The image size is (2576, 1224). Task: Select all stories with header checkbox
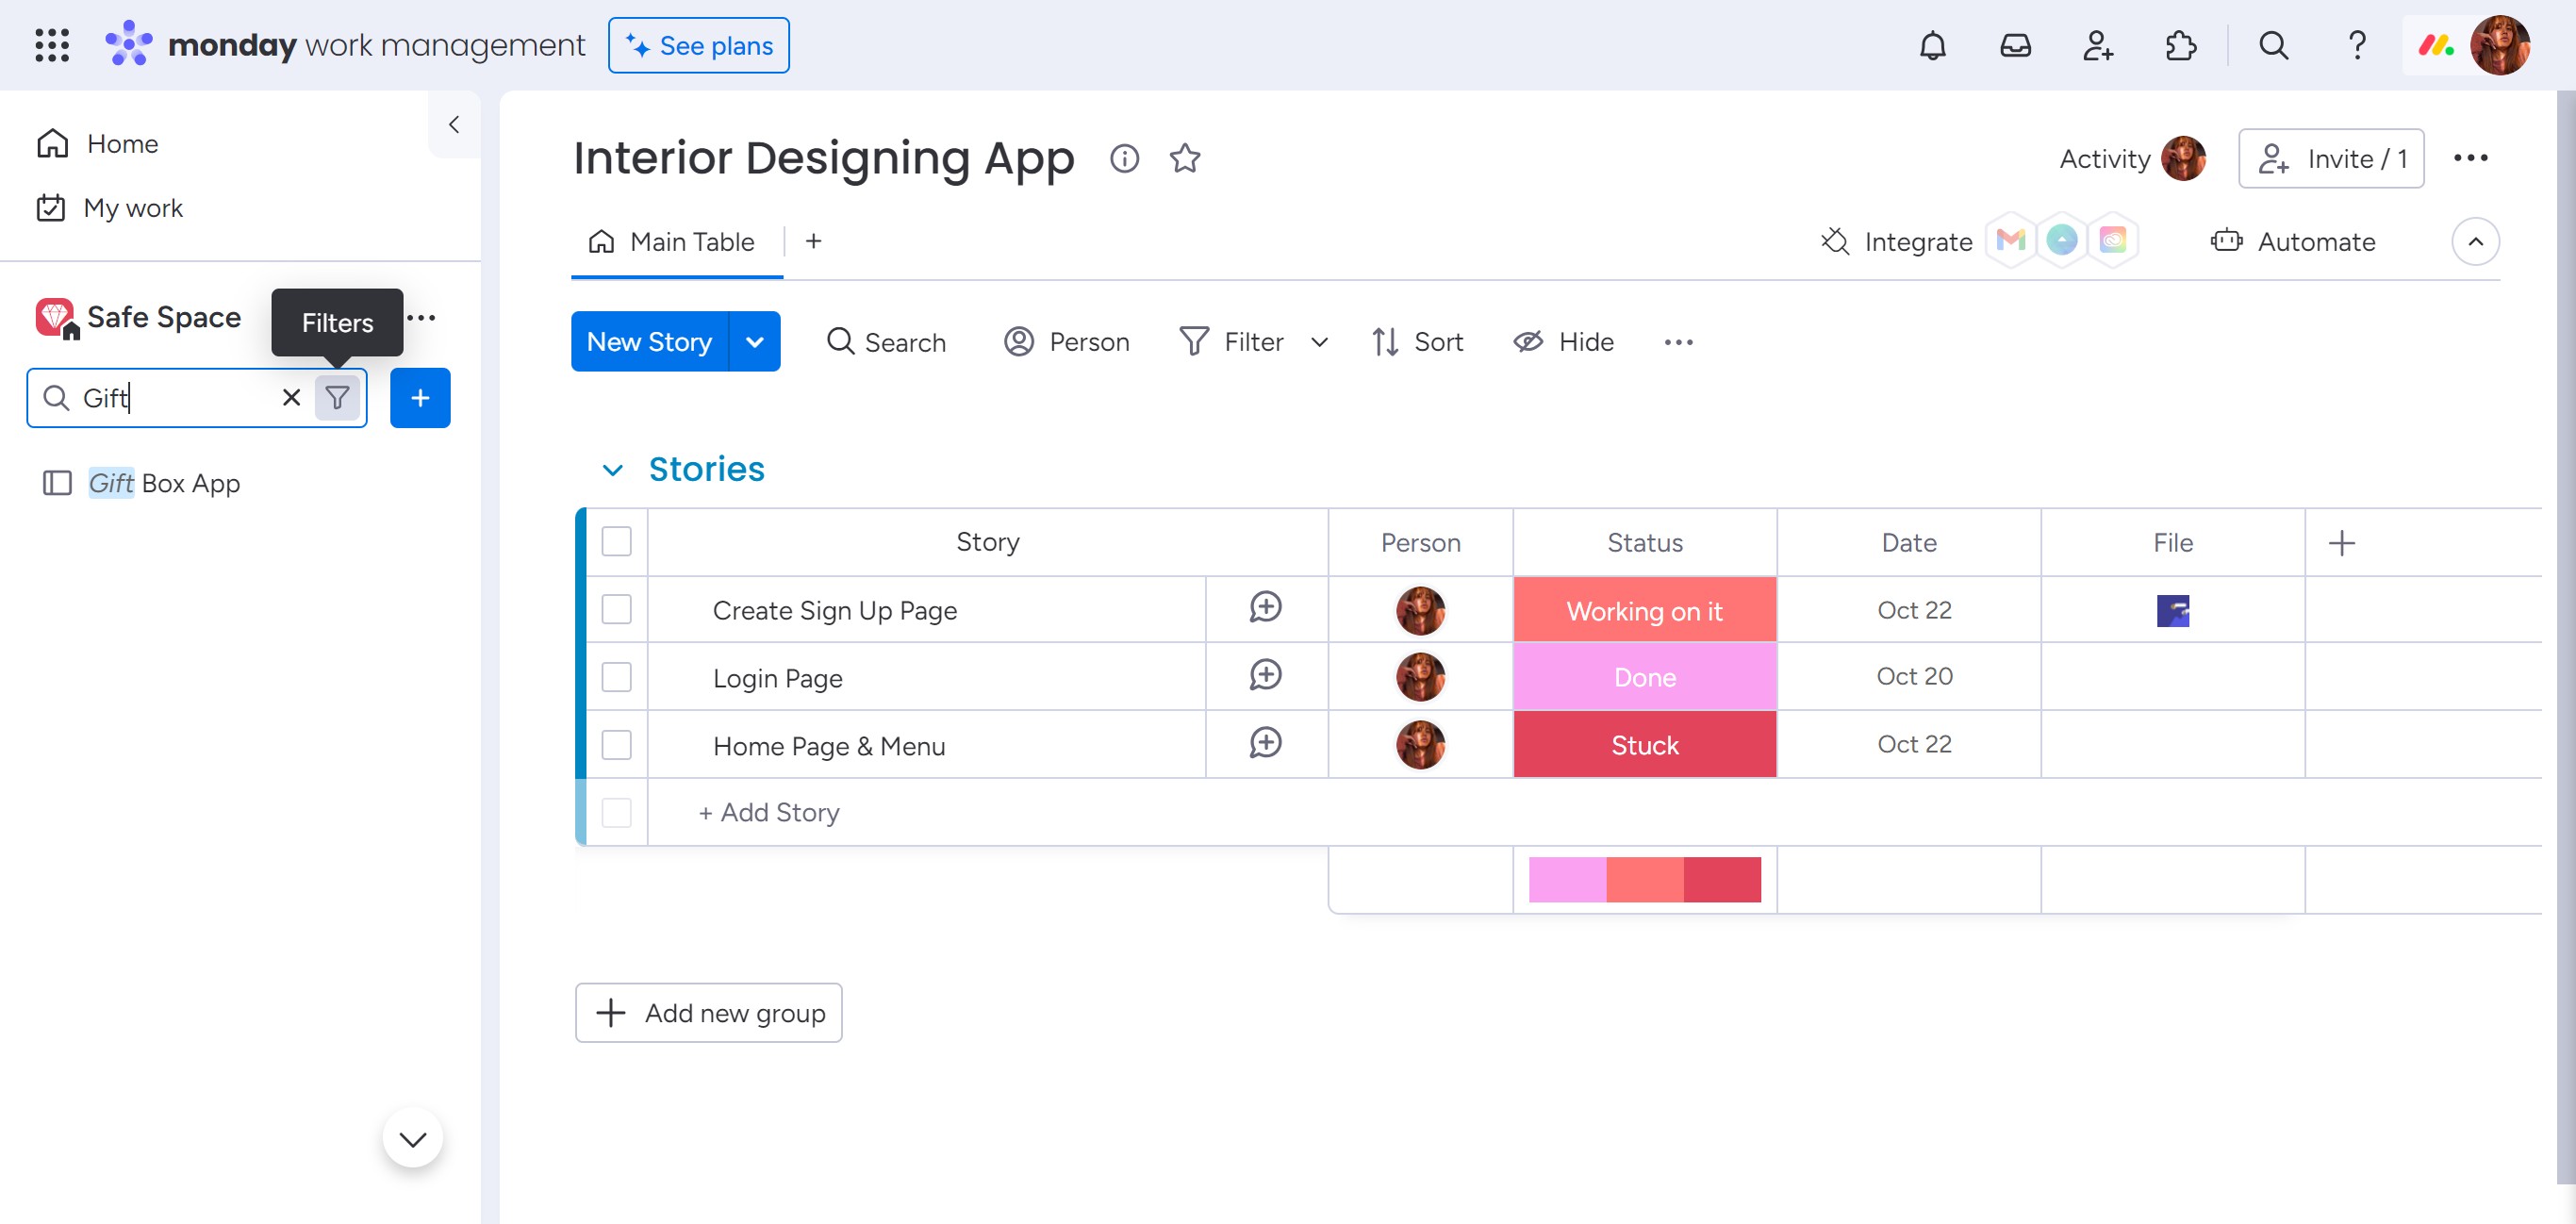616,541
